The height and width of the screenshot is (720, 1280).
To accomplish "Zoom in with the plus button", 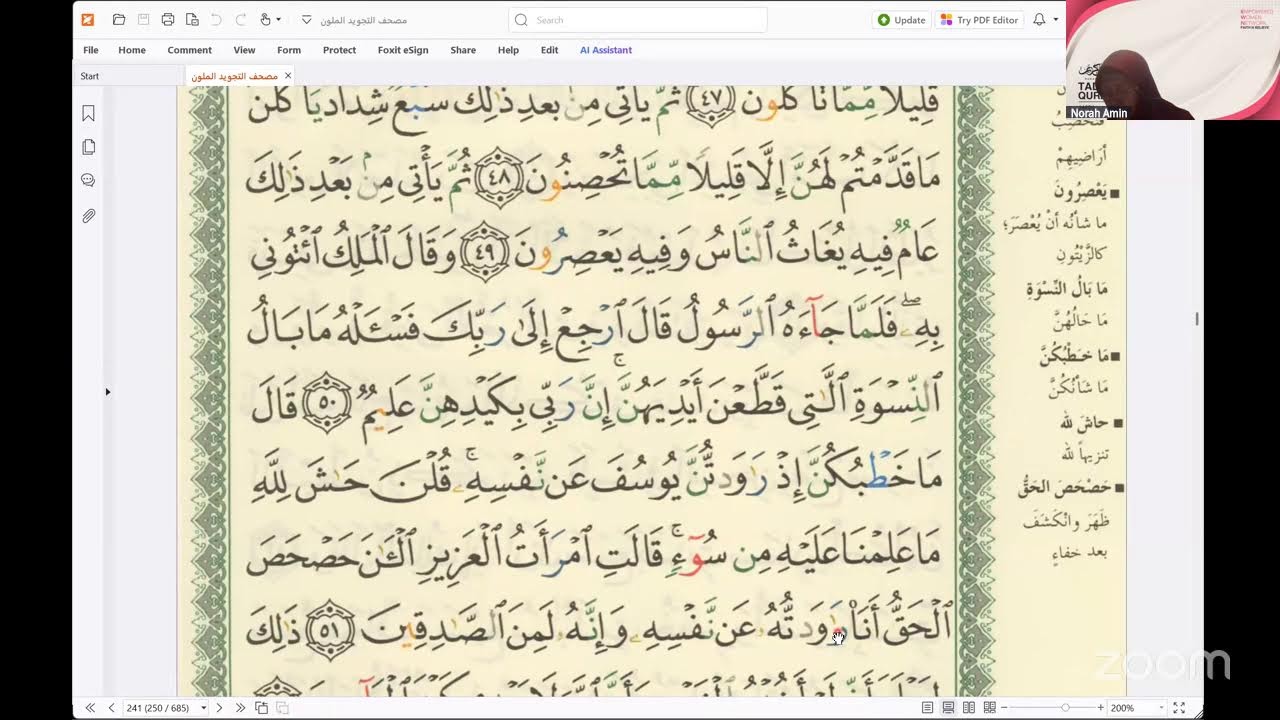I will click(x=1100, y=708).
